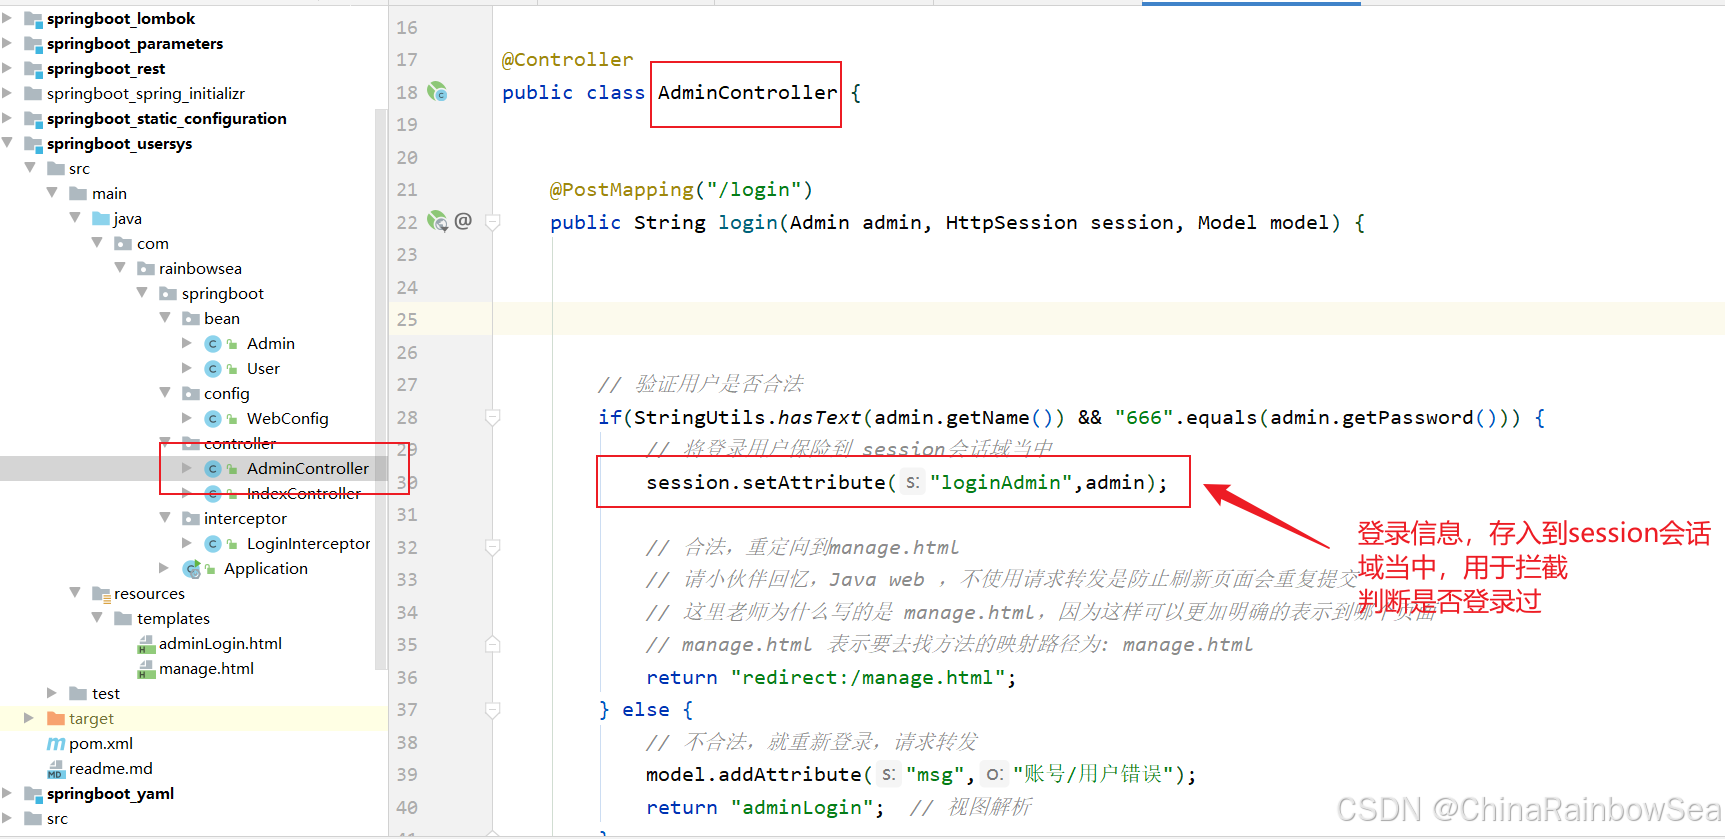
Task: Click line number 25 in the gutter
Action: (407, 320)
